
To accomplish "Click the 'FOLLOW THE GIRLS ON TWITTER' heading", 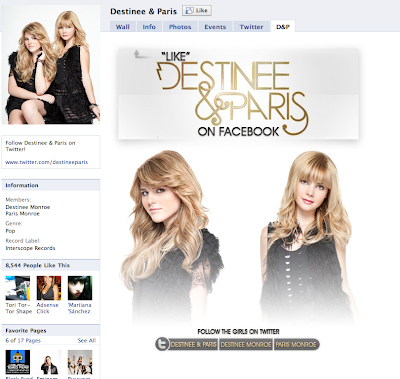I will click(238, 332).
